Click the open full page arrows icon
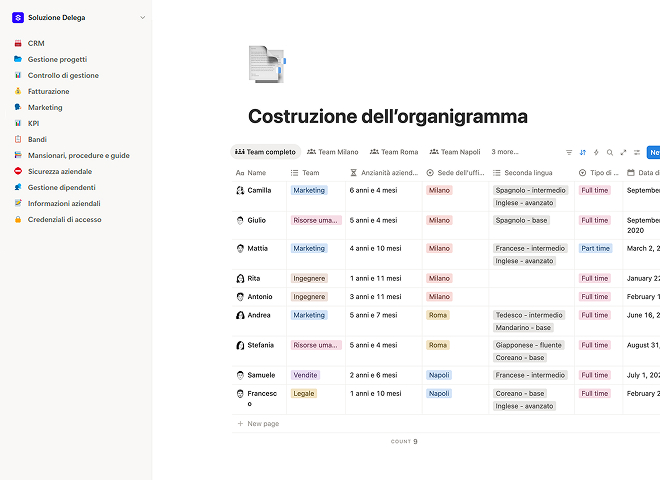This screenshot has height=480, width=660. [x=623, y=152]
